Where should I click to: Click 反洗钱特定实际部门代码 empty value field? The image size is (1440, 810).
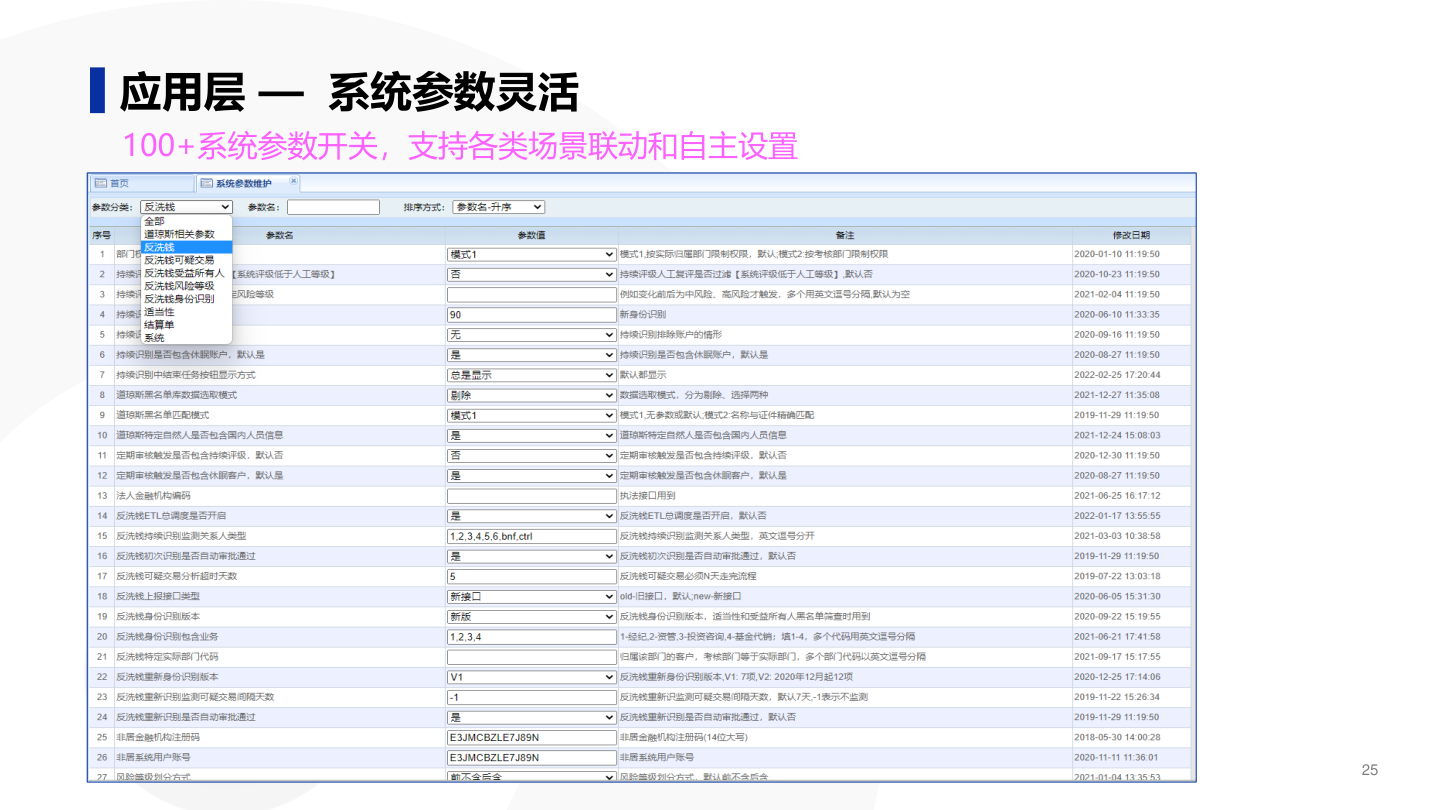531,657
